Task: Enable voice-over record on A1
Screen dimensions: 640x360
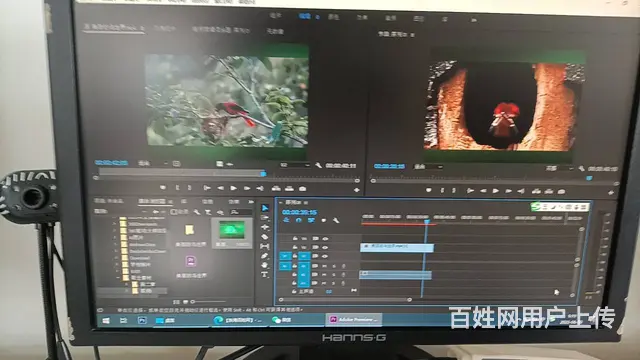Action: (343, 266)
